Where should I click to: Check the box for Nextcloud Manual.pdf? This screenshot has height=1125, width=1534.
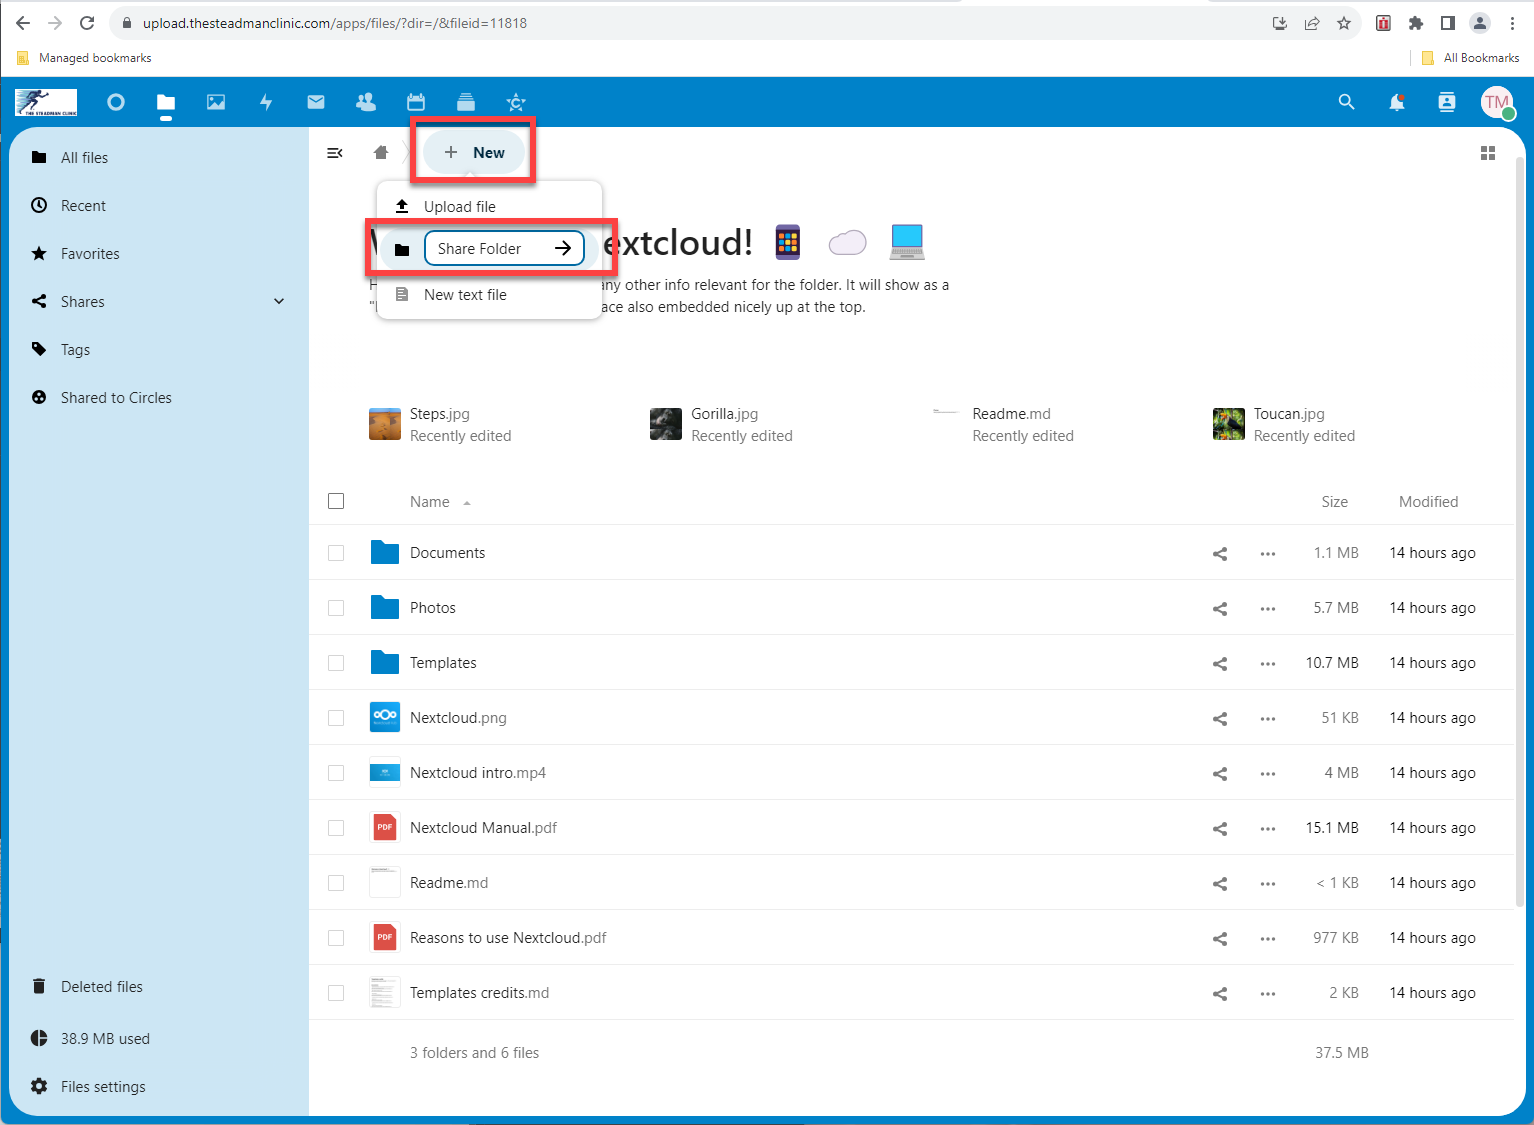click(336, 828)
